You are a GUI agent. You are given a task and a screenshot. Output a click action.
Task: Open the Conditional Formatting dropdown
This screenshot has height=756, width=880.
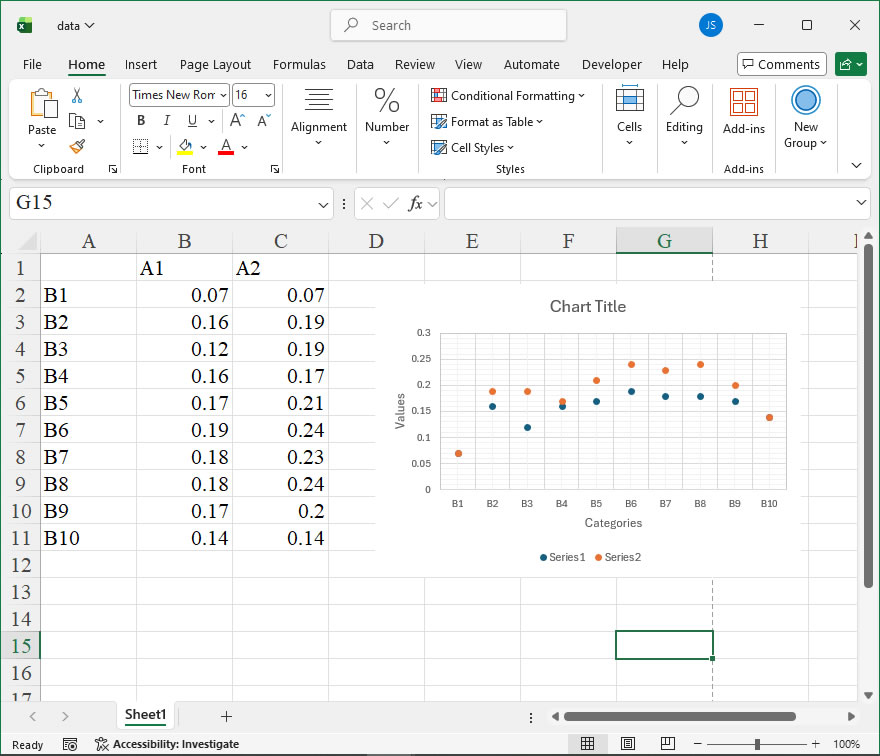(508, 96)
